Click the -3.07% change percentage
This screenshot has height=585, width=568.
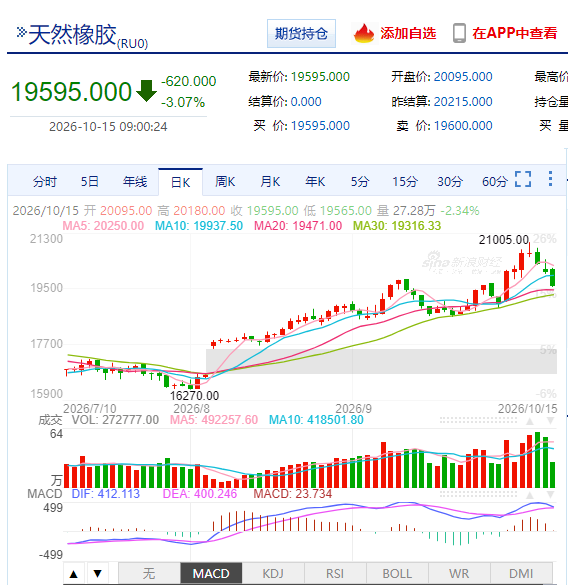[183, 102]
